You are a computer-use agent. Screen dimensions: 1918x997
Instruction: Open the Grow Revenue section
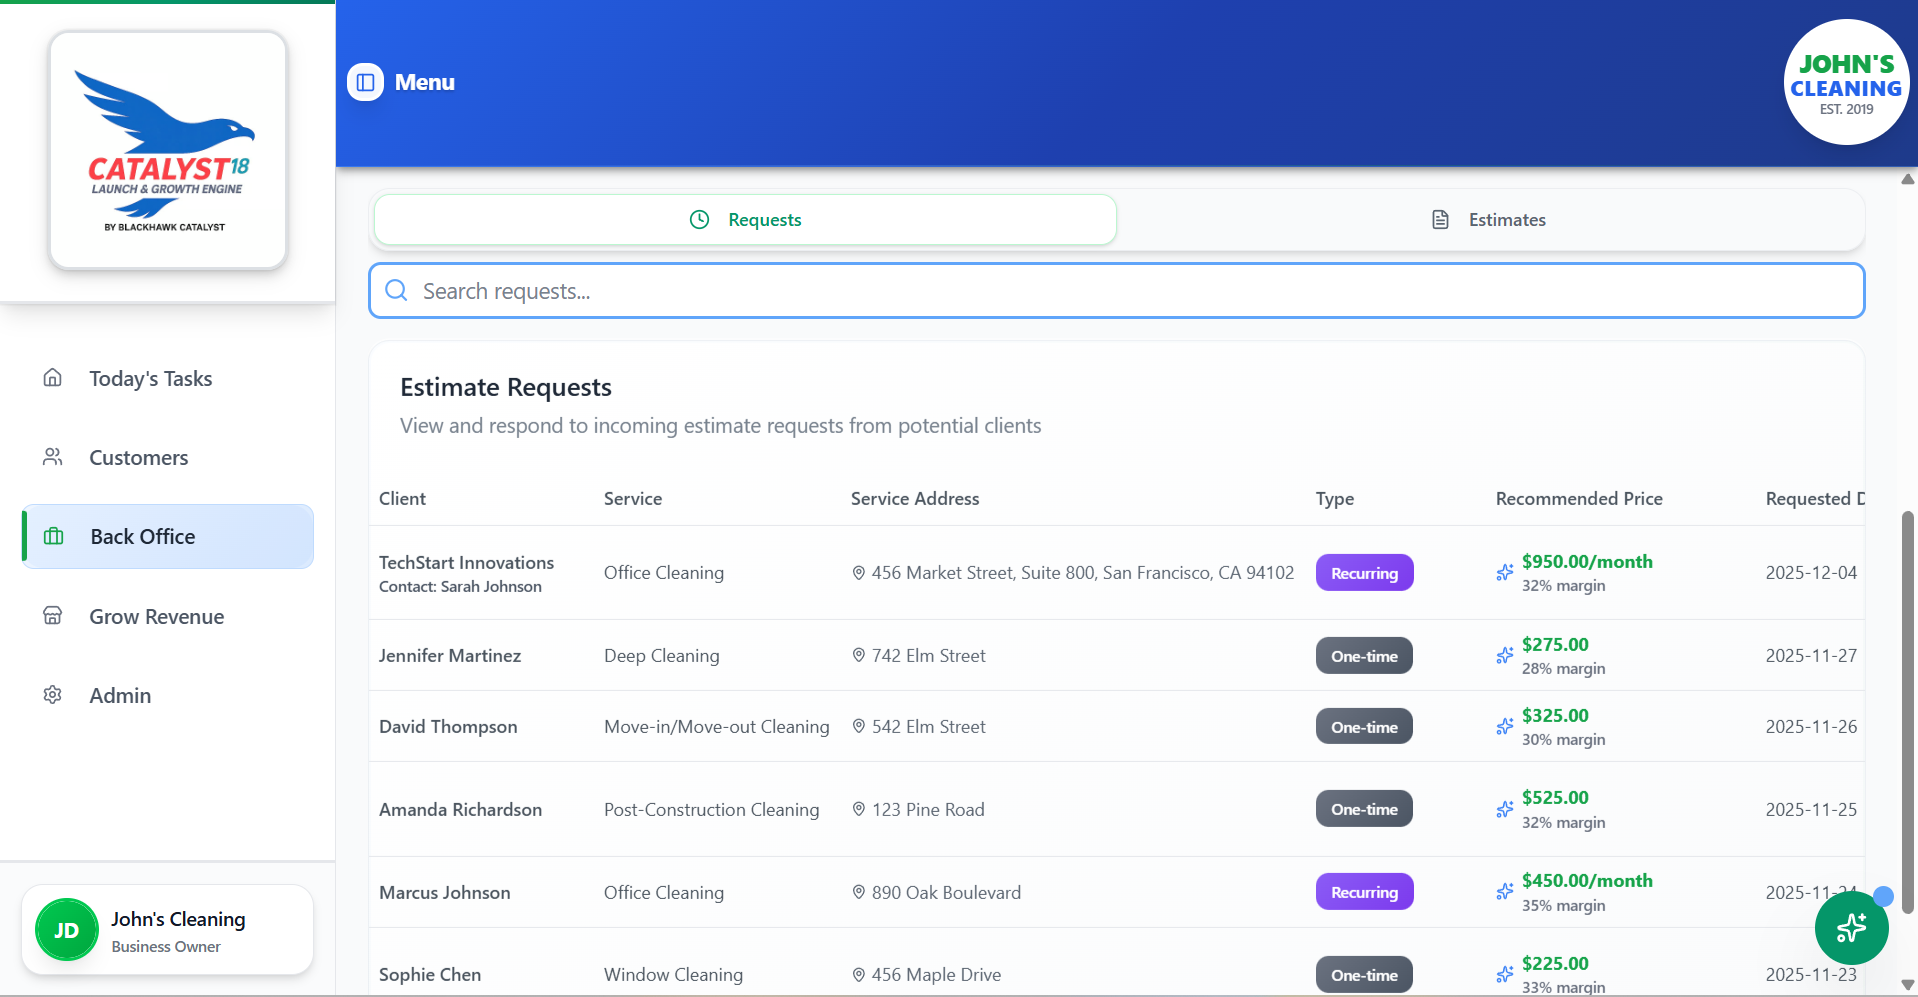tap(156, 616)
